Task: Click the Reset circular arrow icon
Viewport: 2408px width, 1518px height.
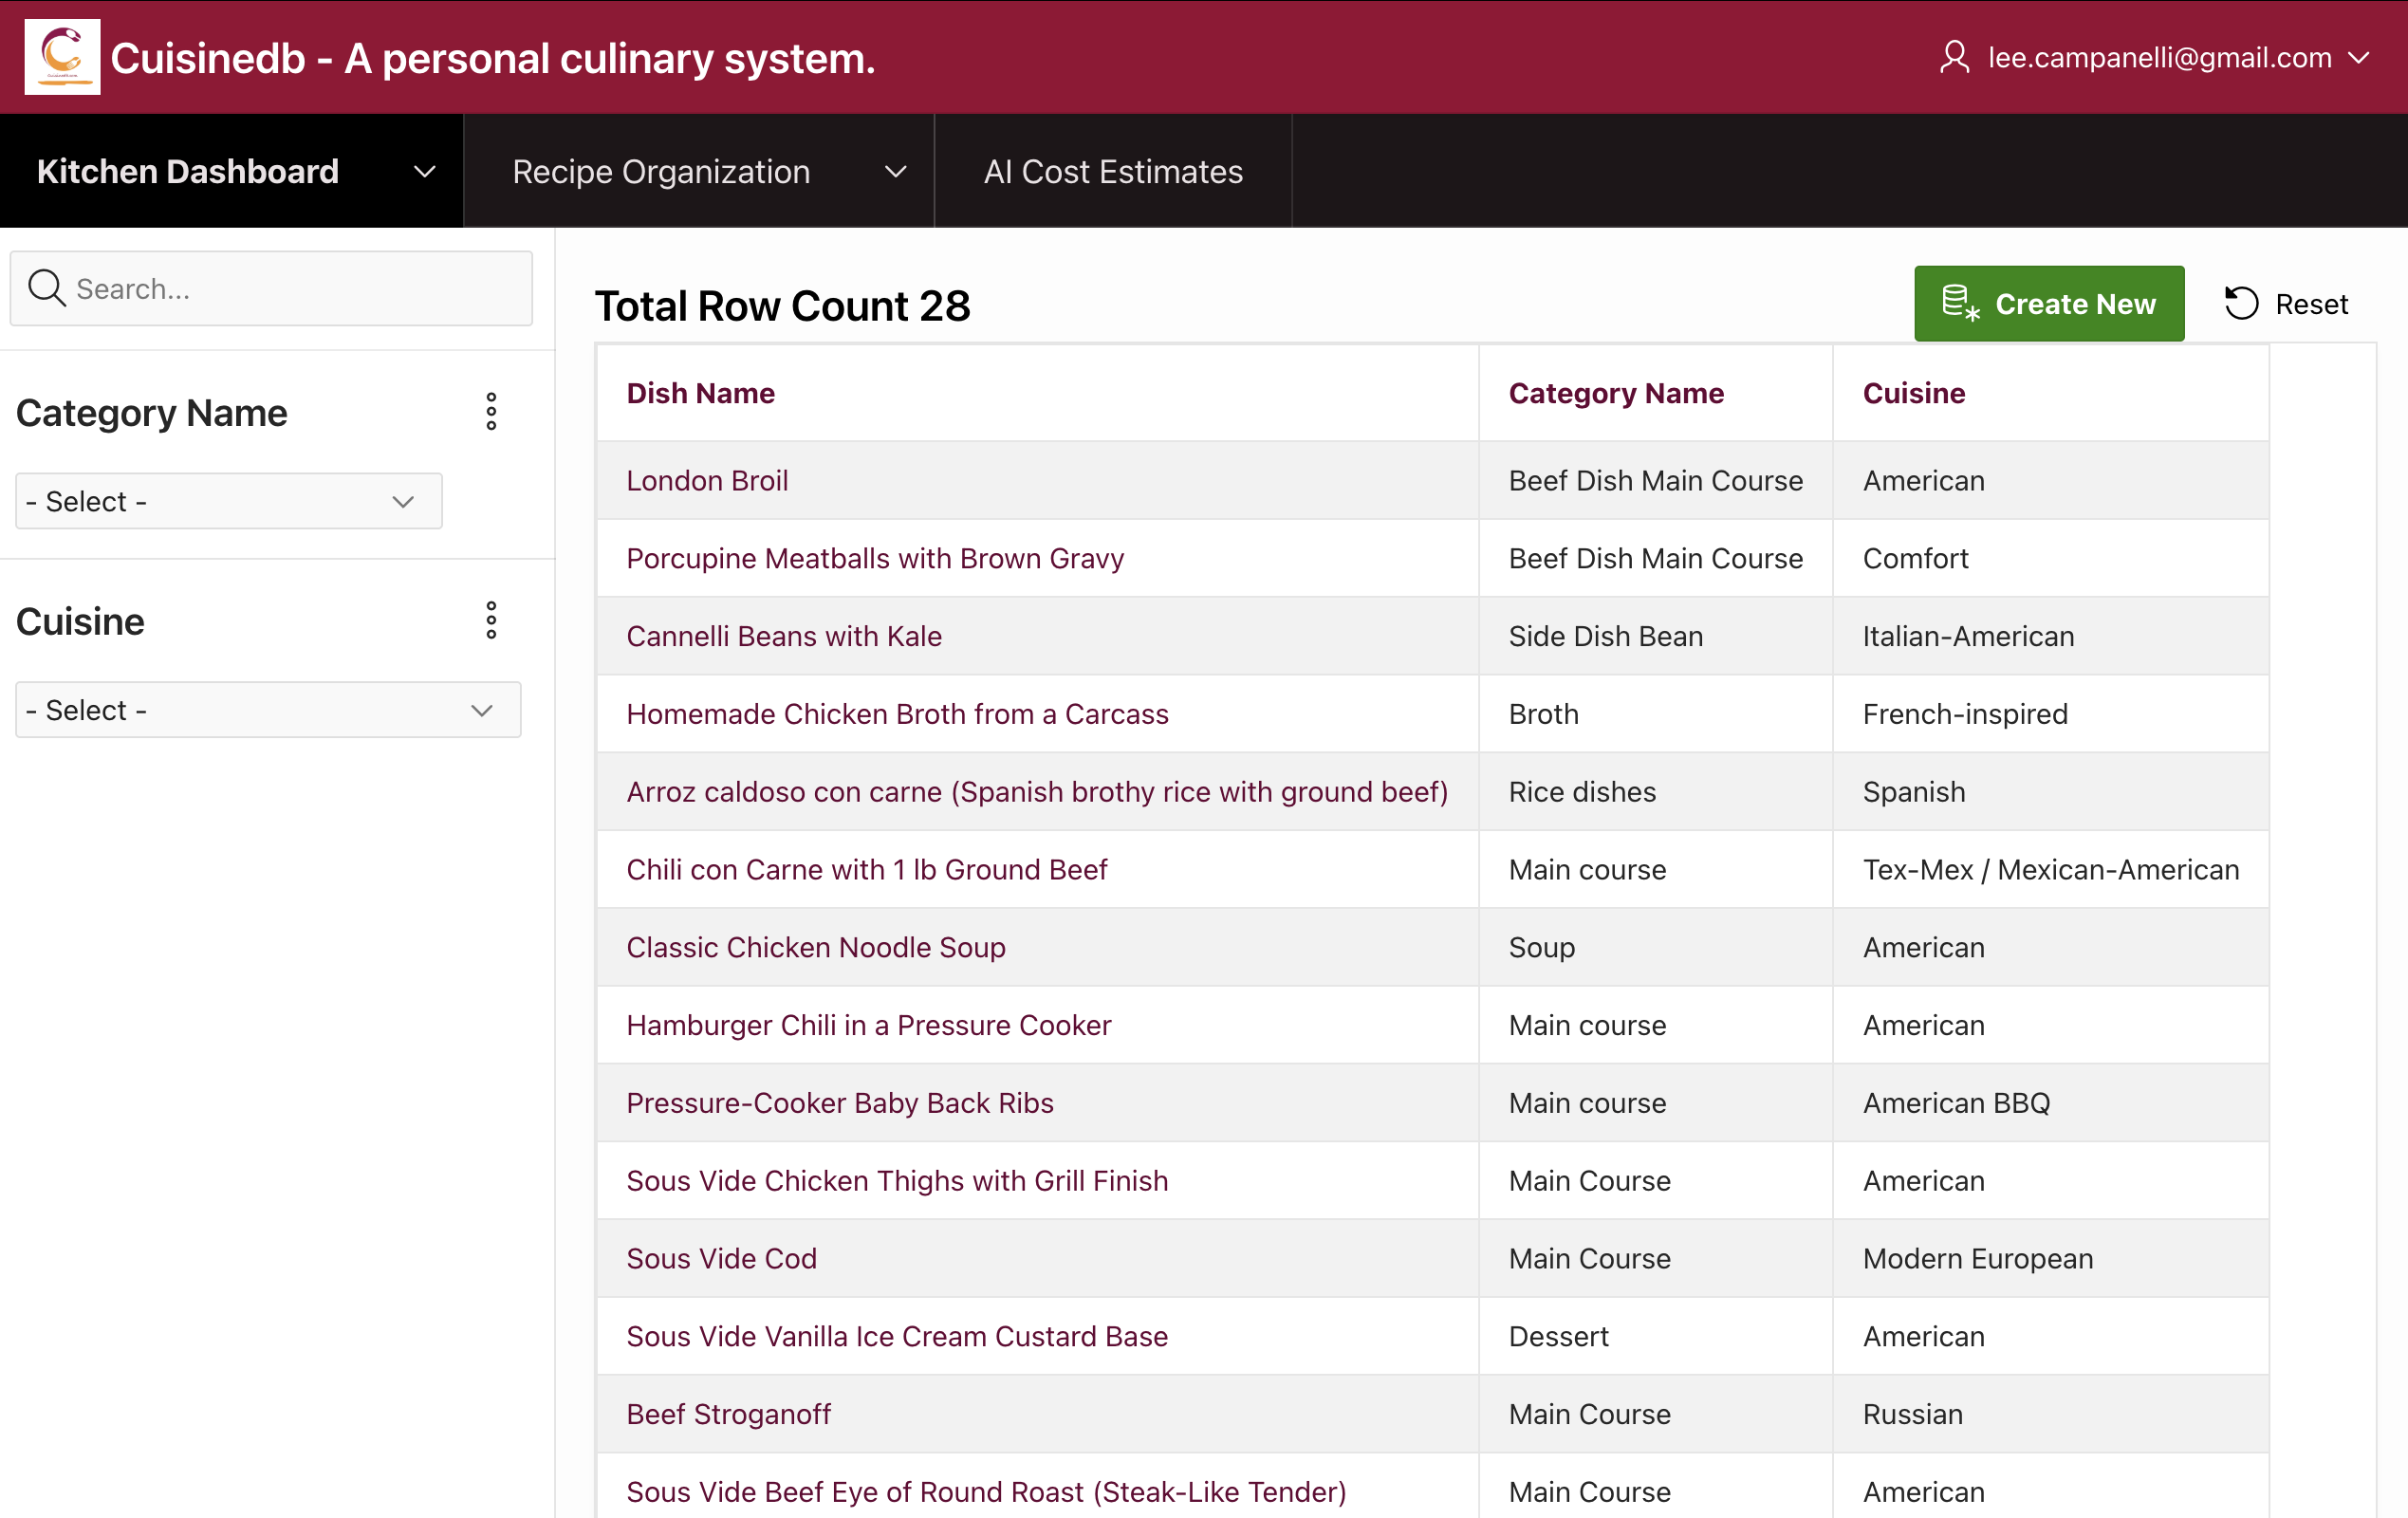Action: (x=2240, y=303)
